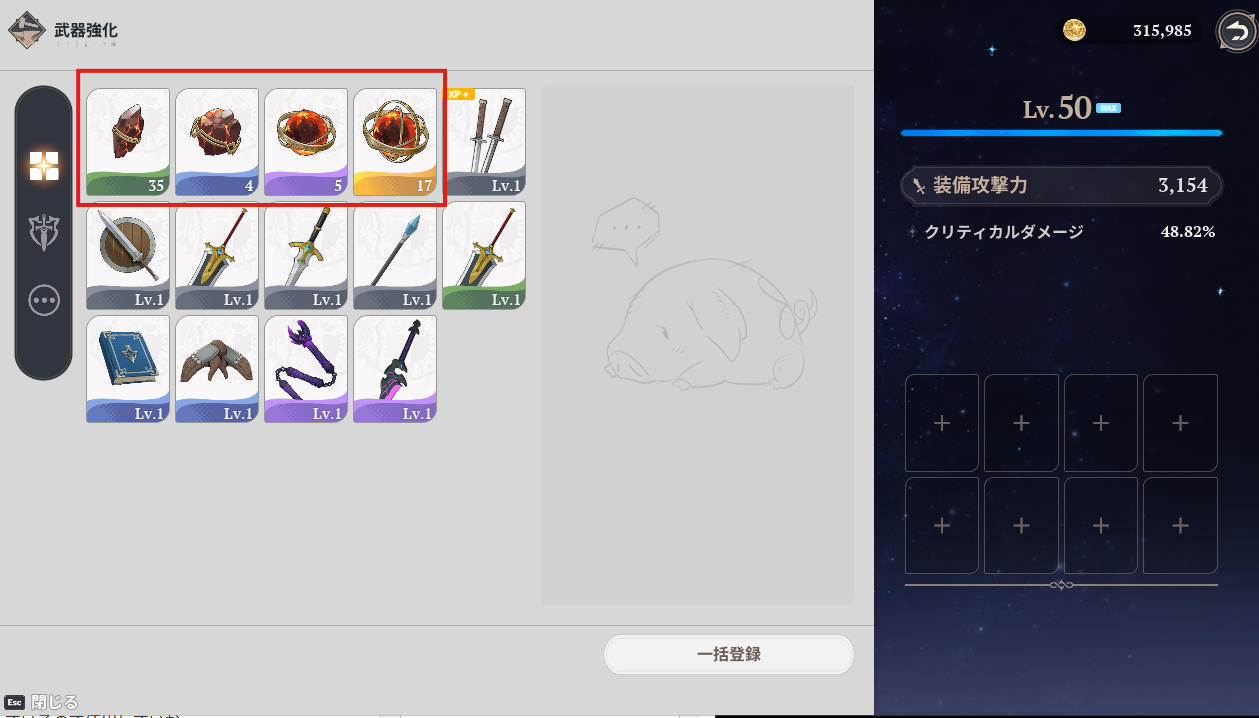Image resolution: width=1259 pixels, height=718 pixels.
Task: Click the Esc 閉じる close label
Action: coord(41,702)
